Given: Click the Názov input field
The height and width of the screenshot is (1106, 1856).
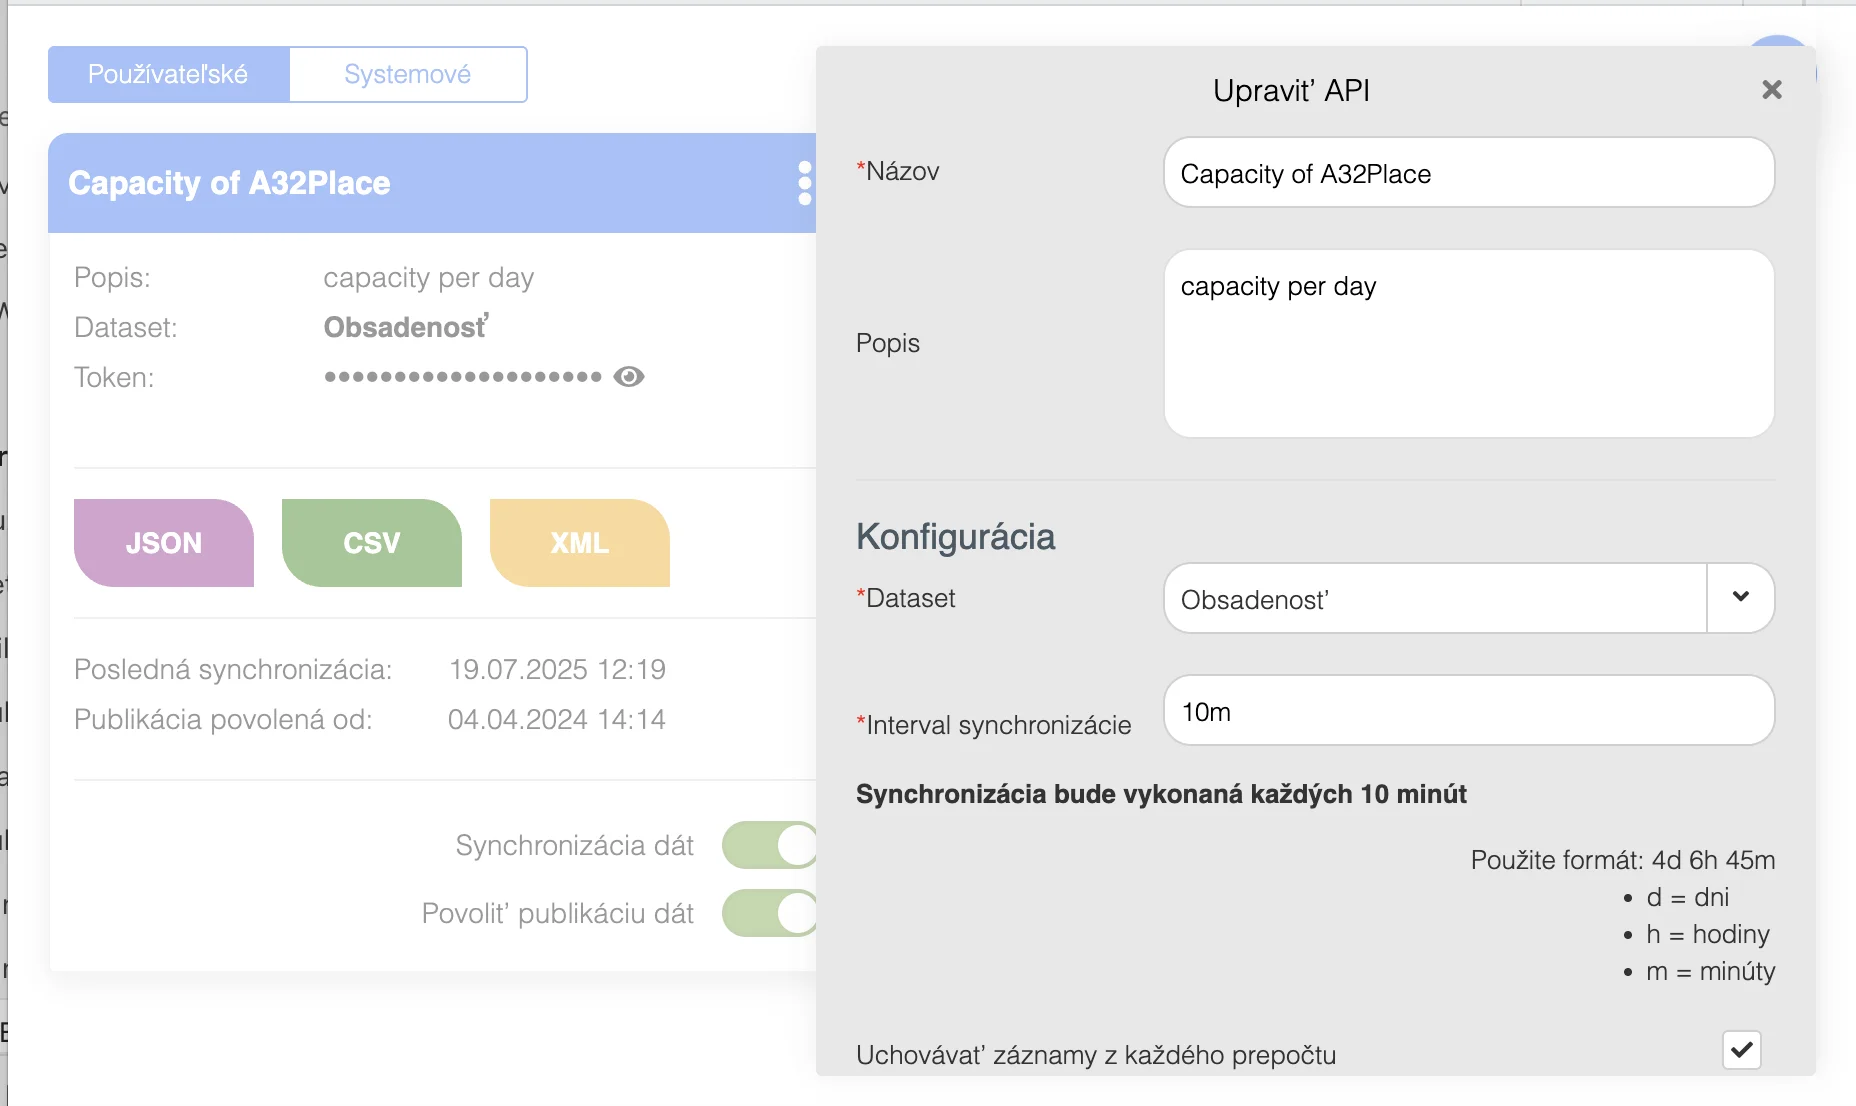Looking at the screenshot, I should 1468,173.
